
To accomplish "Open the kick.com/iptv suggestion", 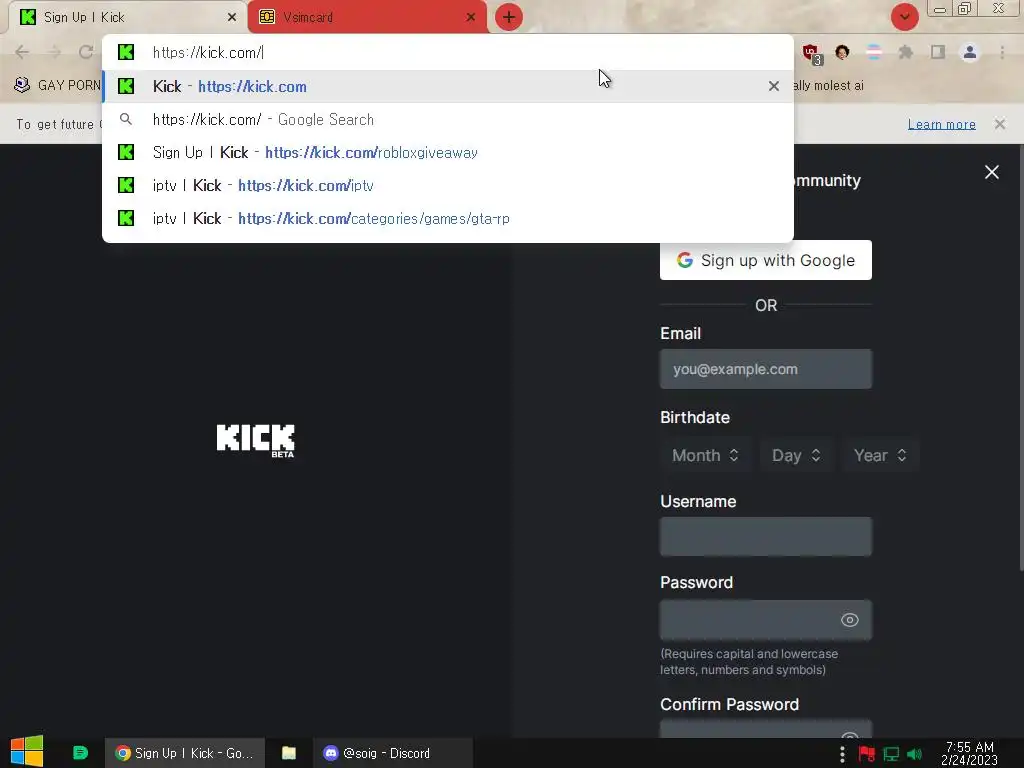I will 448,185.
